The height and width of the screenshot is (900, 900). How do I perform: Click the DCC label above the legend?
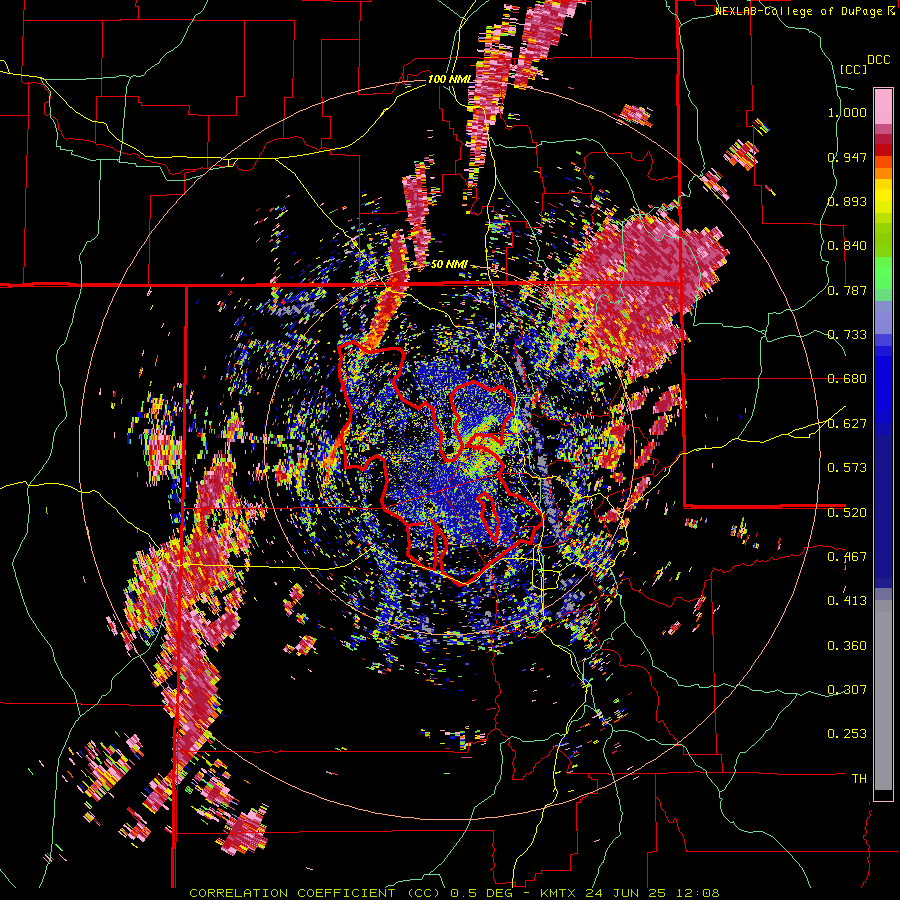pos(879,60)
